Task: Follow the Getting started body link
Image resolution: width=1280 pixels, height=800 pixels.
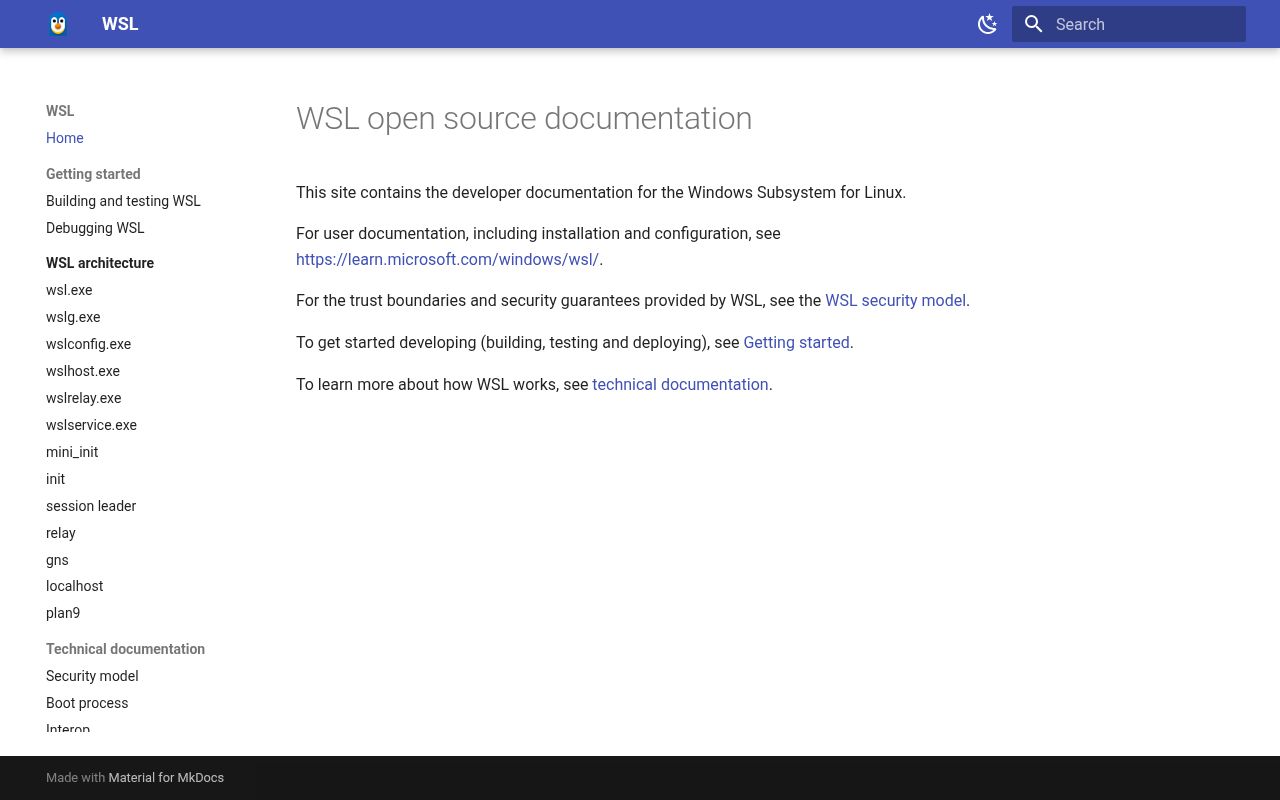Action: [796, 342]
